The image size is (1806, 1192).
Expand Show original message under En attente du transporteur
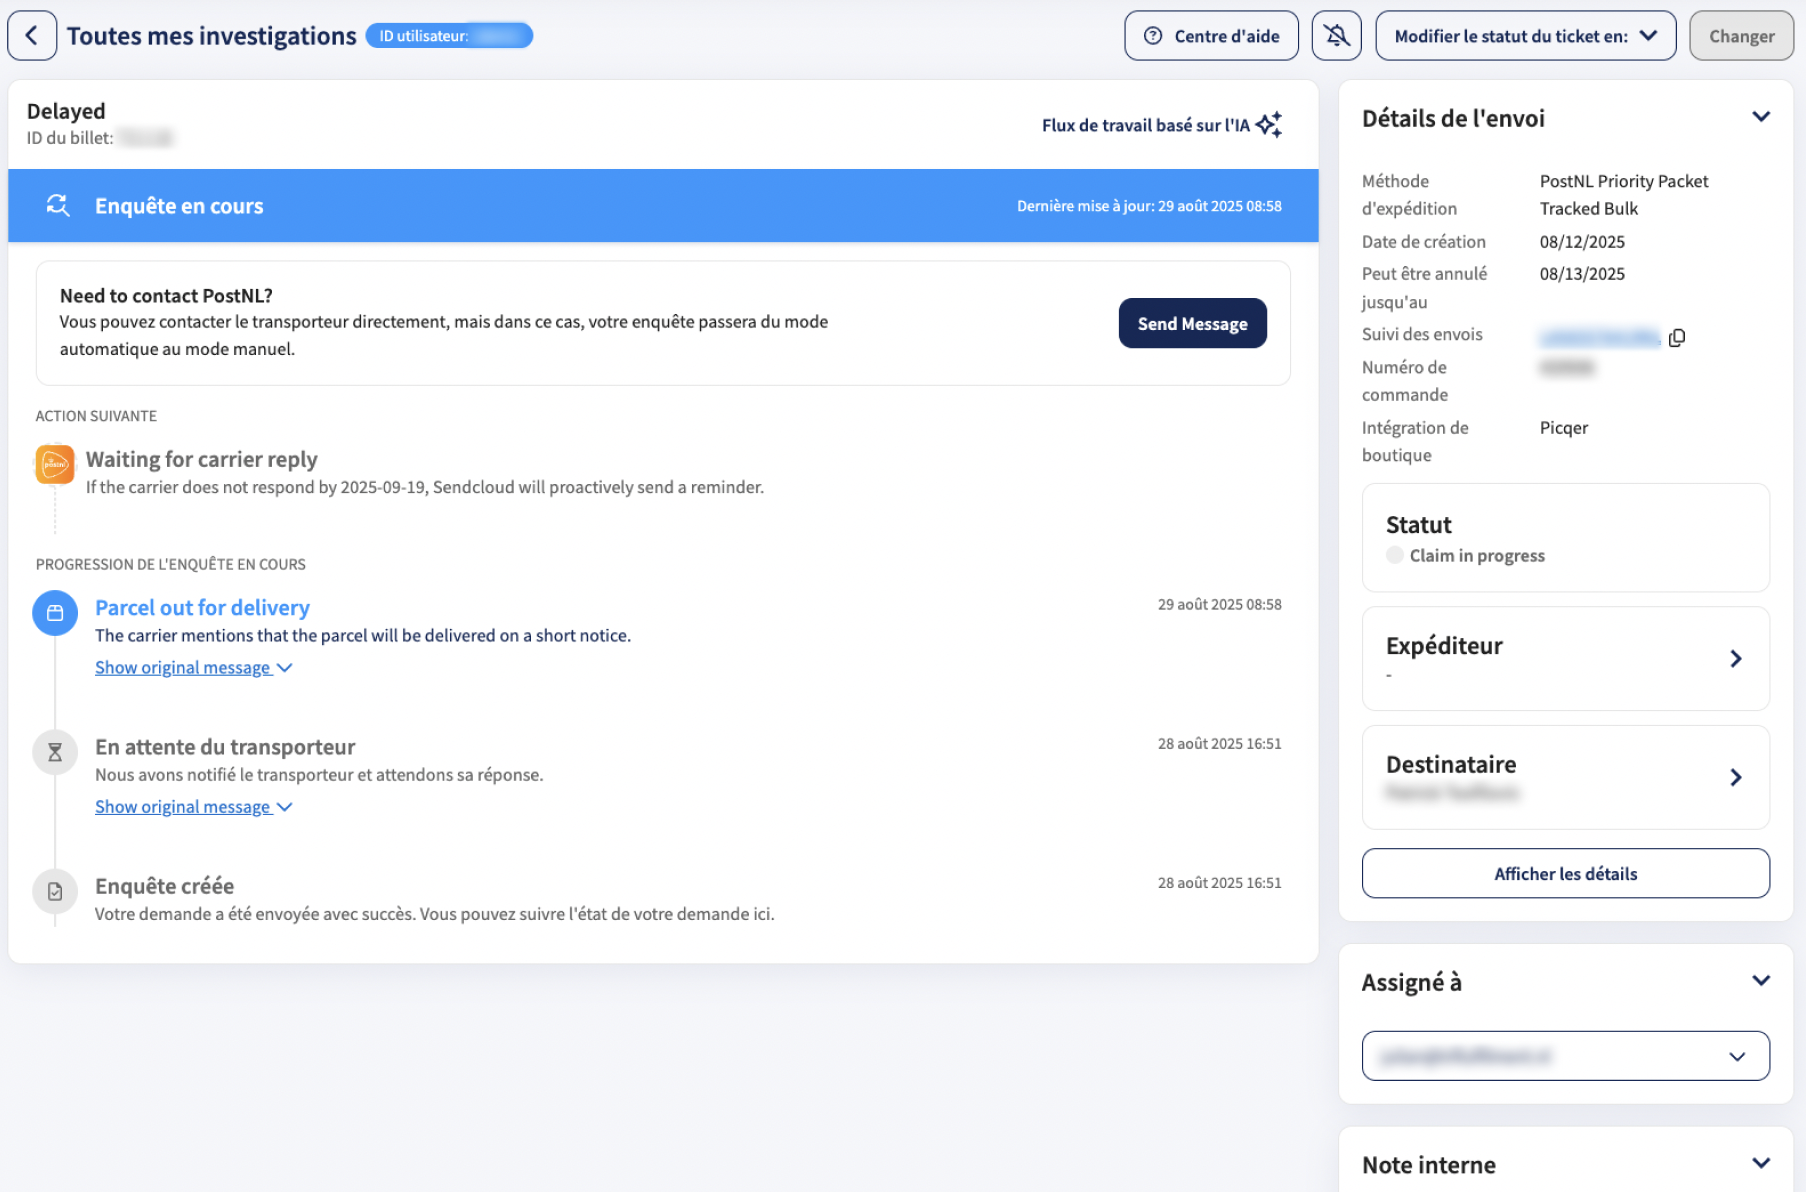(x=193, y=806)
